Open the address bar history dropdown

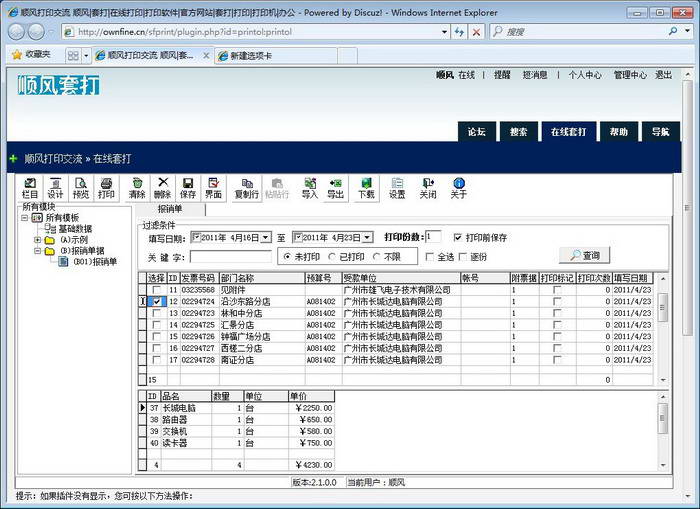pos(444,32)
